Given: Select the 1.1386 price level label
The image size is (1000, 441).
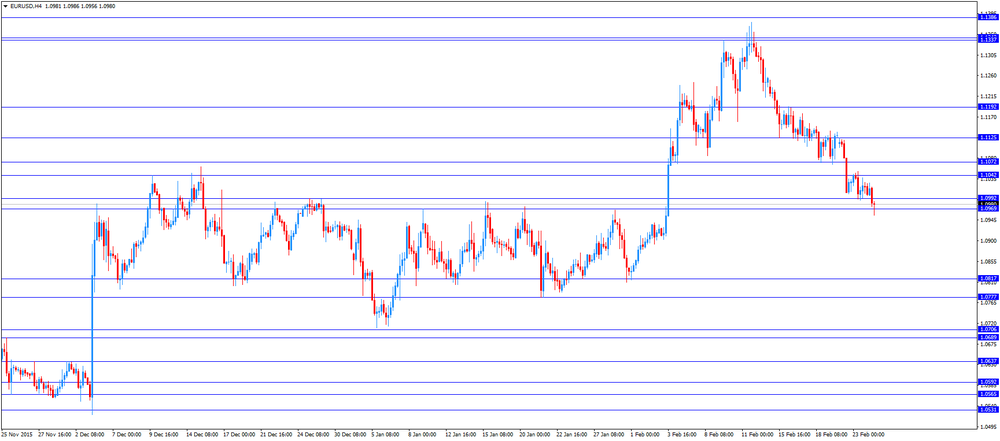Looking at the screenshot, I should [988, 18].
